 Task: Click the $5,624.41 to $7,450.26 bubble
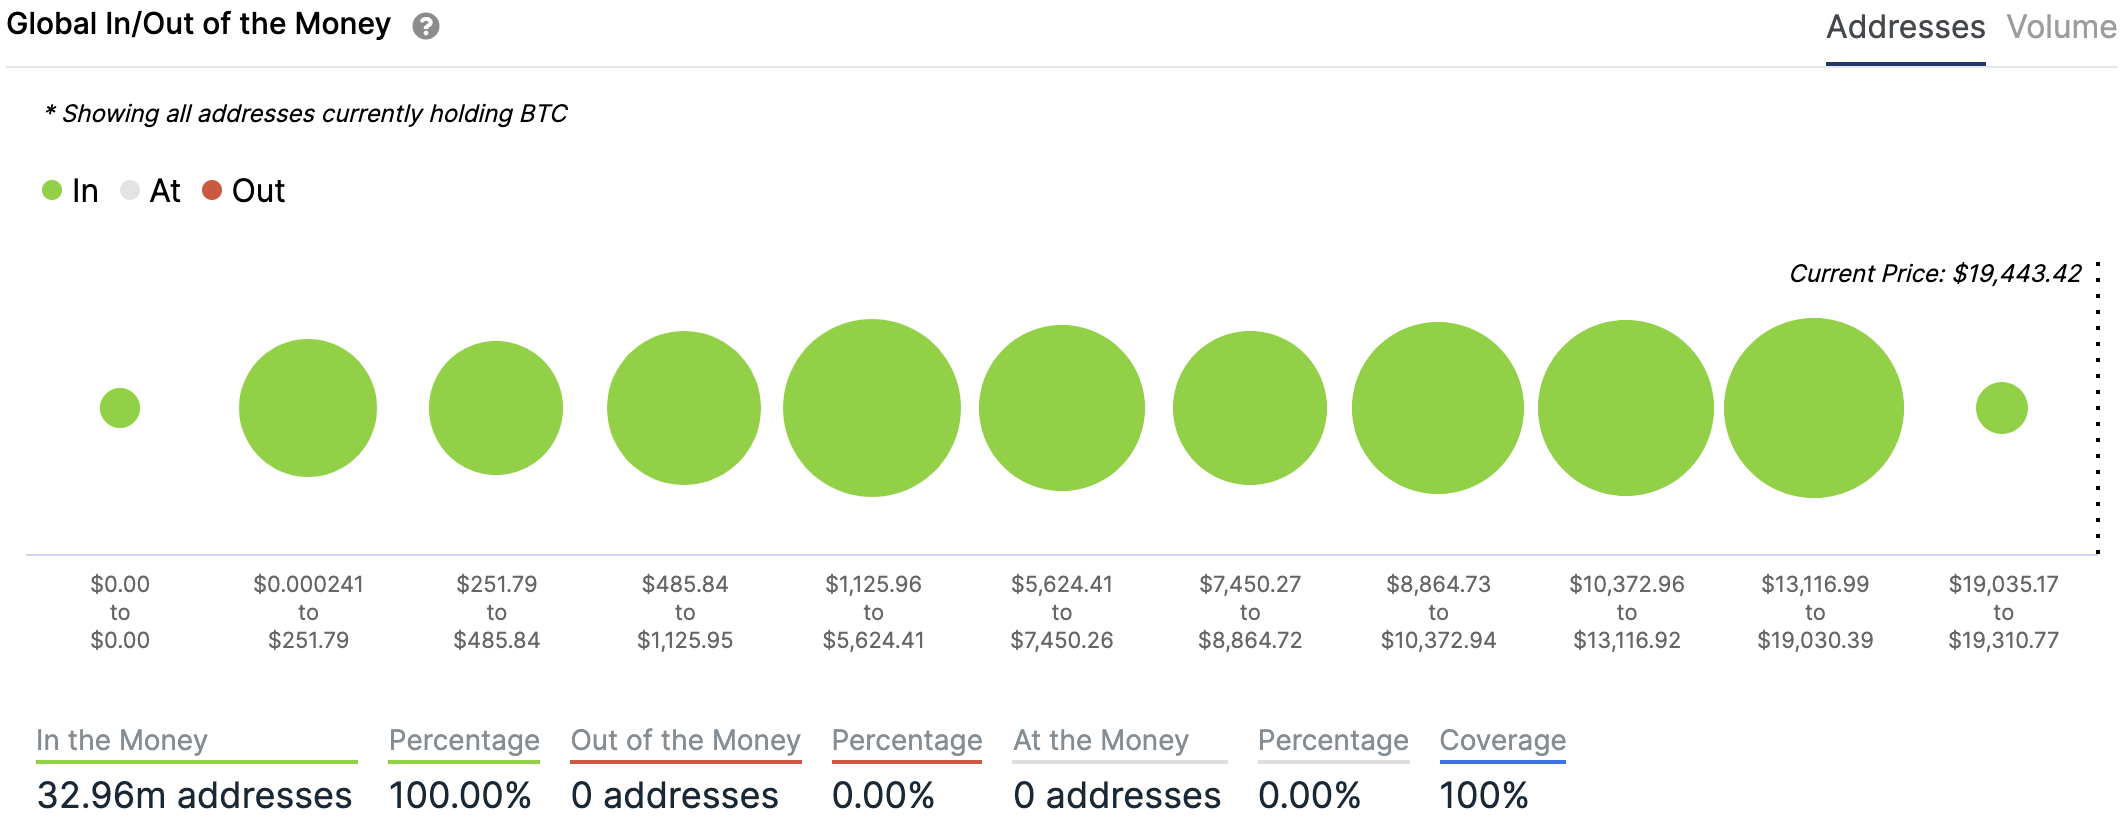(x=1062, y=408)
